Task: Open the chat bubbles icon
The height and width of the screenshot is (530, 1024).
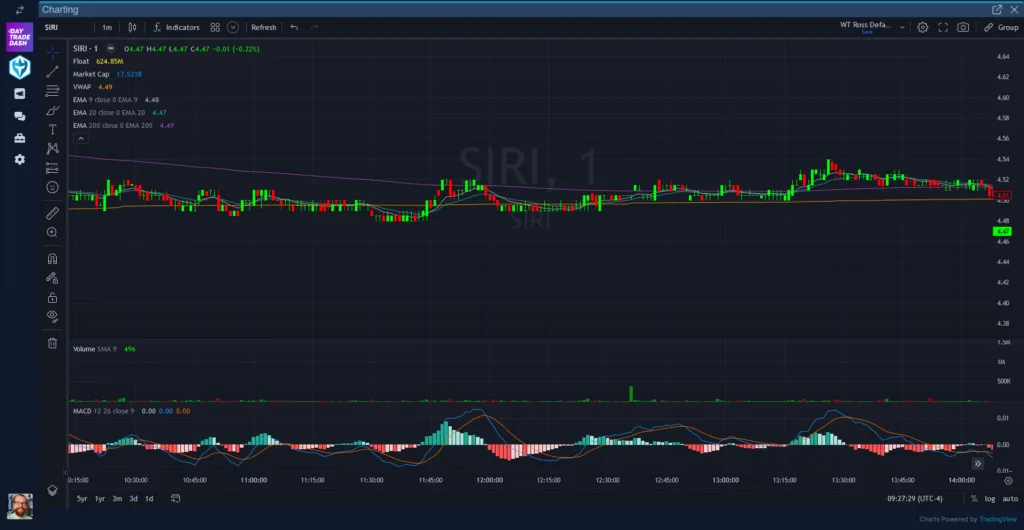Action: click(x=20, y=116)
